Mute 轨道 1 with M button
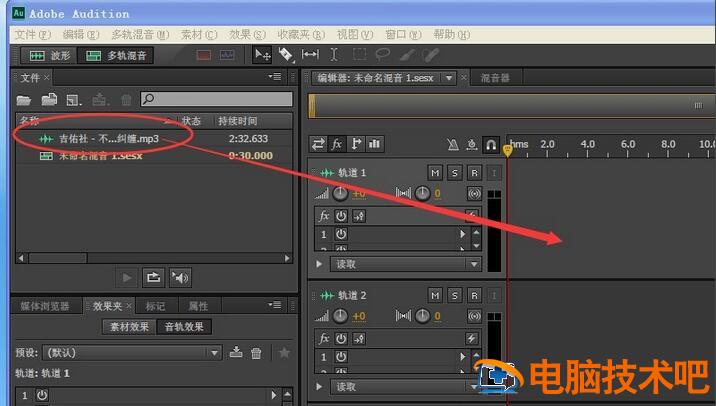This screenshot has height=406, width=716. [435, 173]
